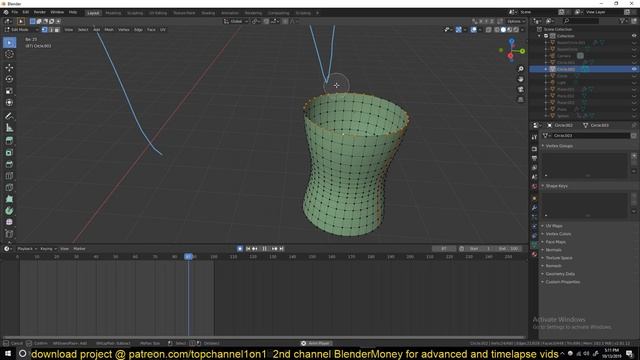Hide Collection using its eye icon
This screenshot has width=640, height=360.
tap(634, 36)
